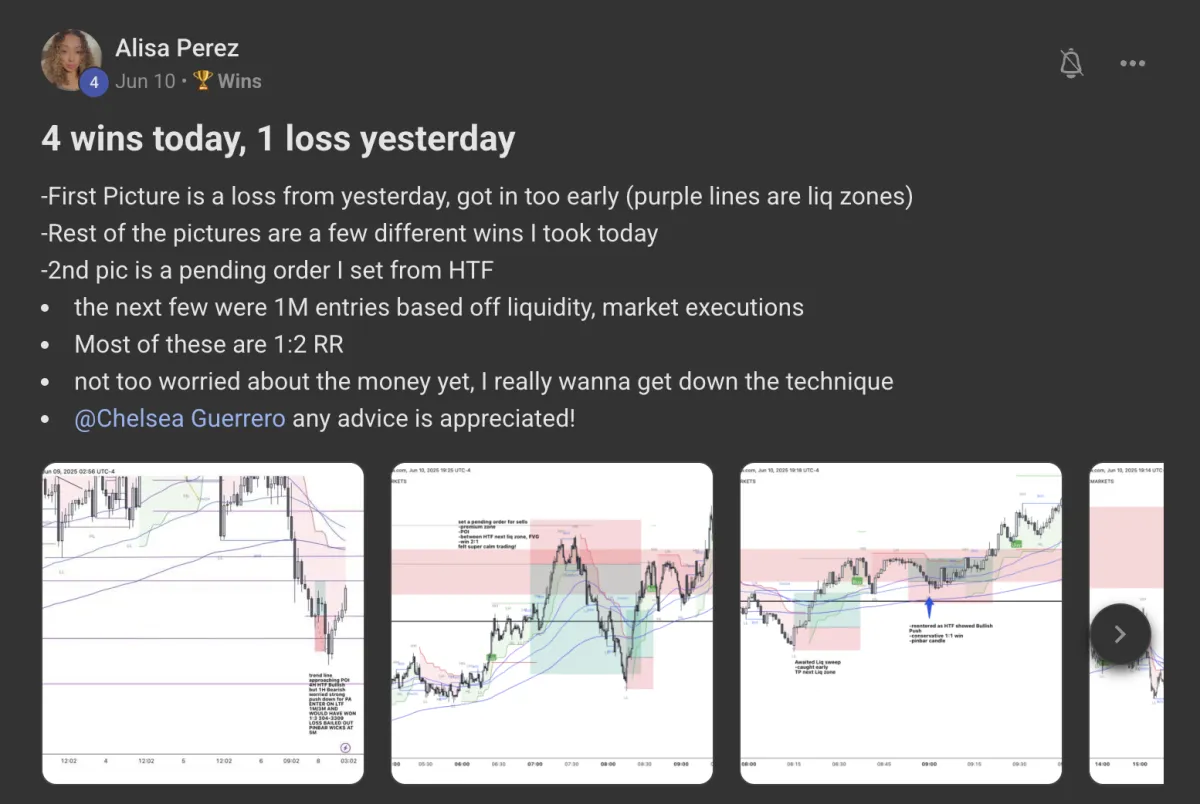1200x804 pixels.
Task: Click the level 4 badge on avatar
Action: point(94,82)
